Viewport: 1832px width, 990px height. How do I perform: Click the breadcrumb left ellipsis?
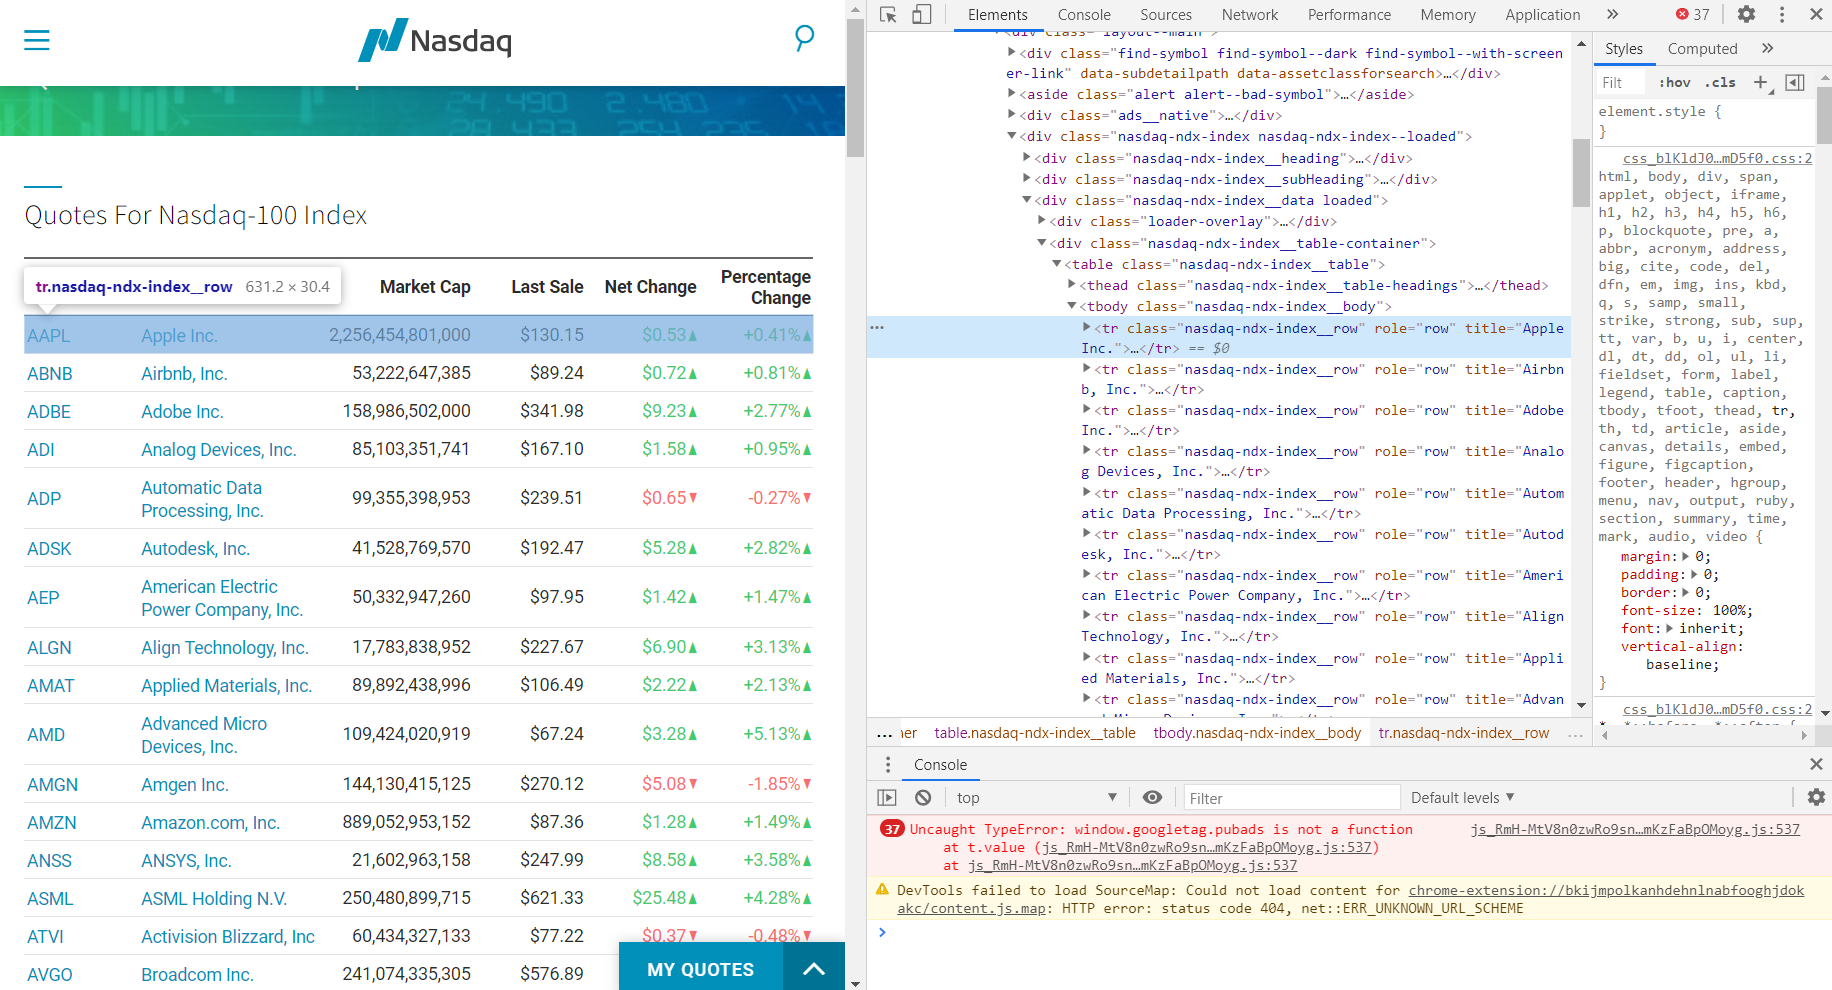(884, 734)
